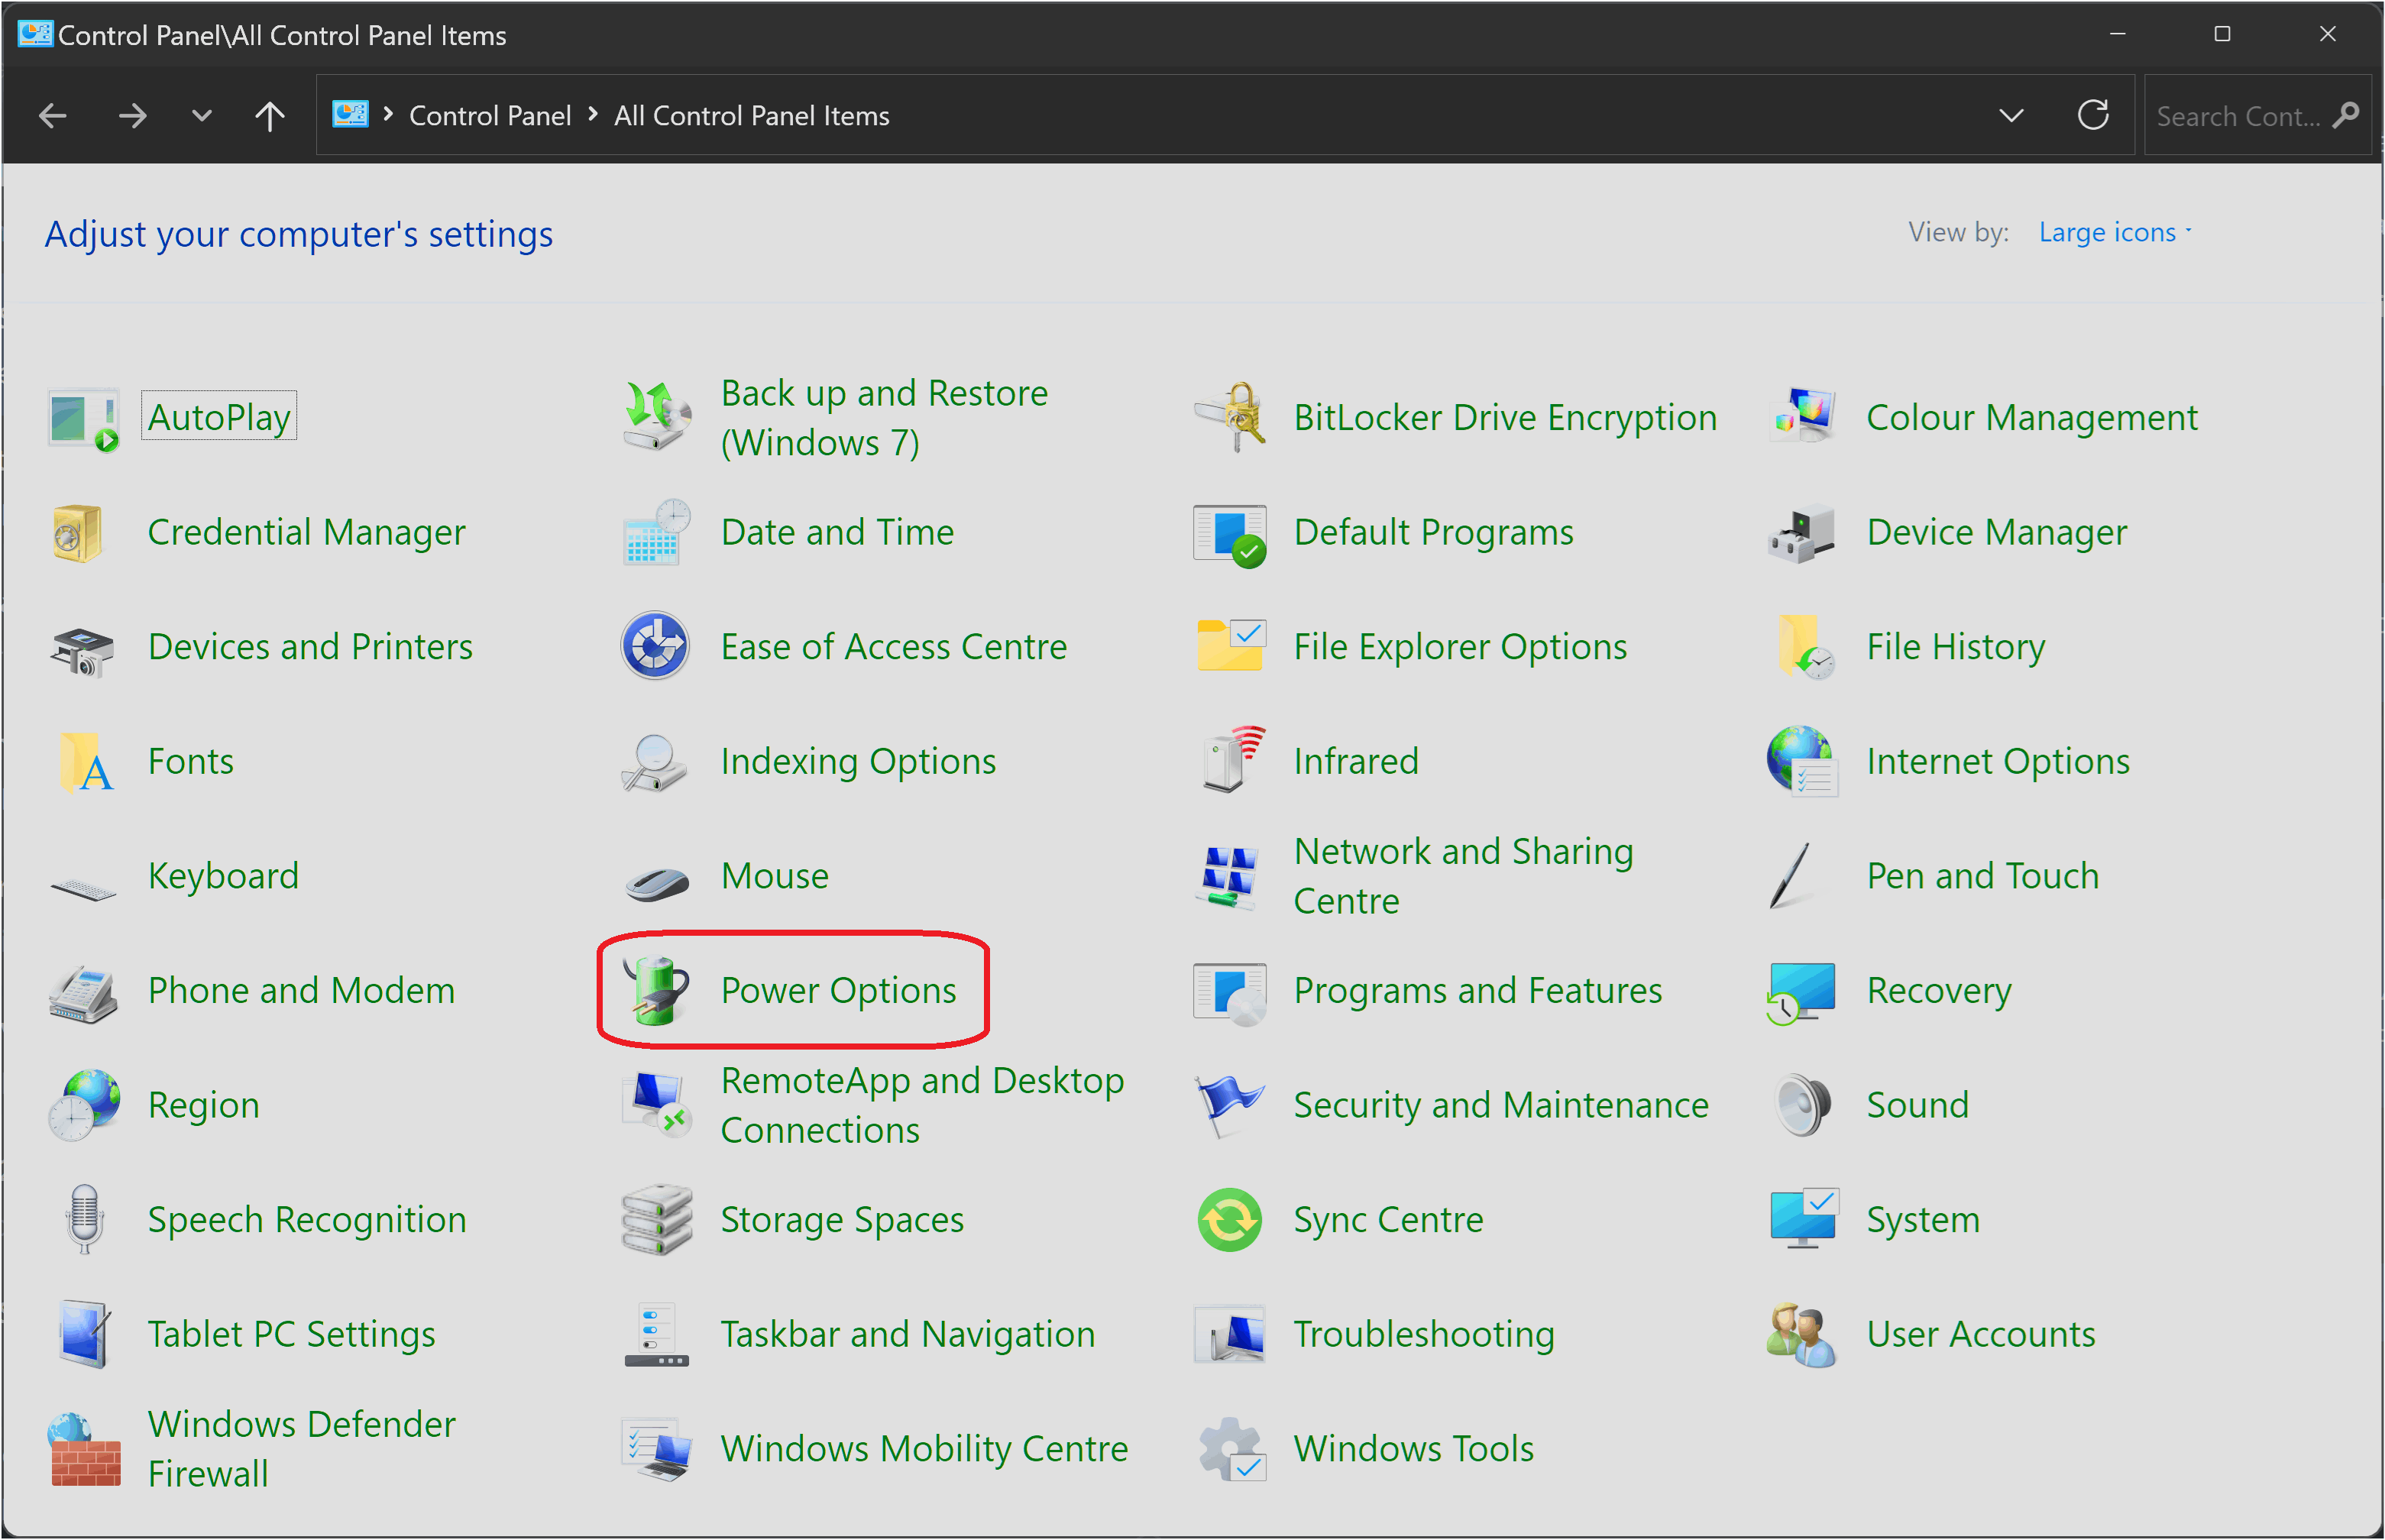Refresh the Control Panel view
Image resolution: width=2385 pixels, height=1540 pixels.
tap(2093, 116)
